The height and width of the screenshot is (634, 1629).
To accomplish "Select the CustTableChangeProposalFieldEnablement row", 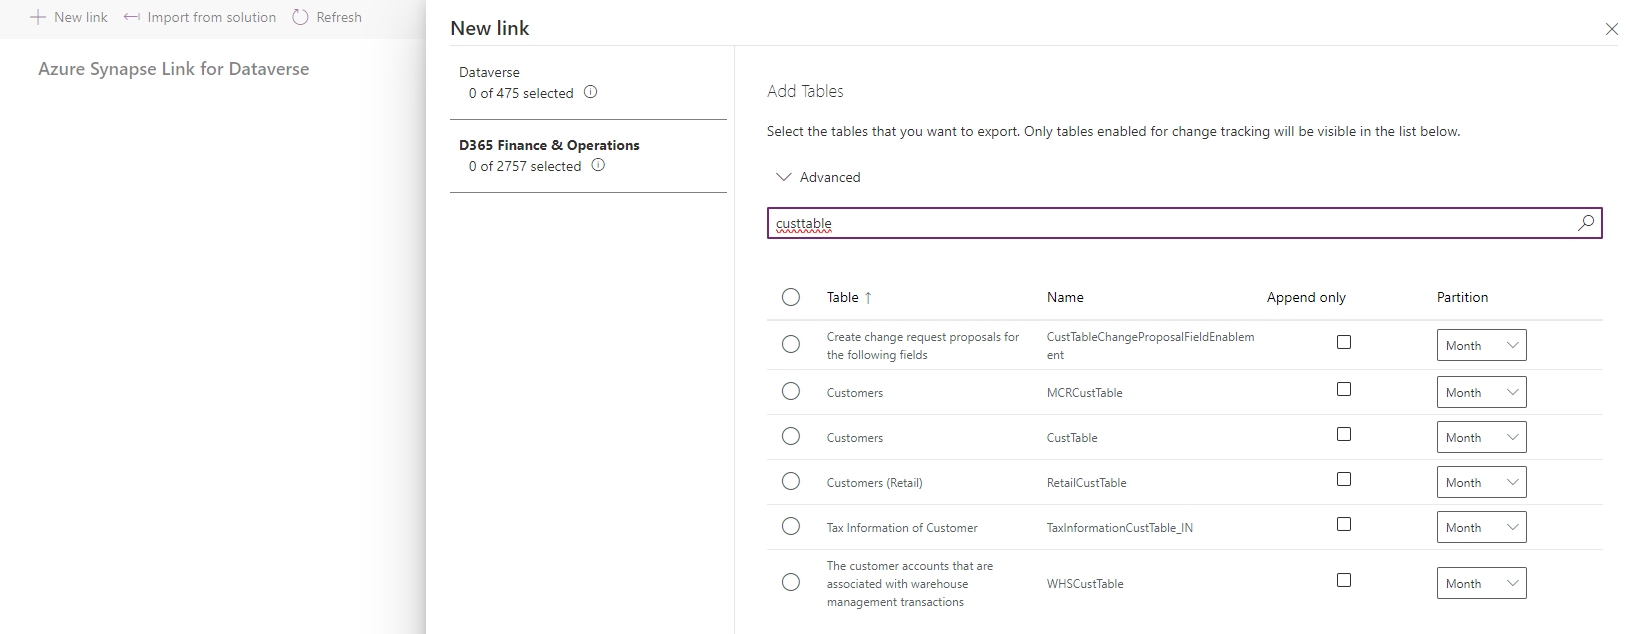I will pos(791,344).
